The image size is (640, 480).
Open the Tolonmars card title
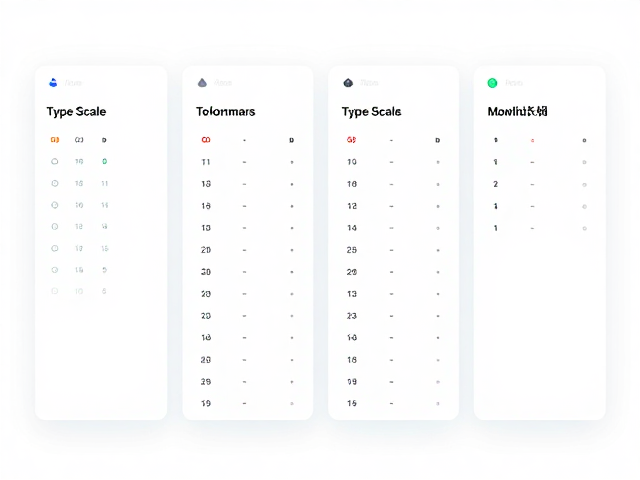click(x=225, y=111)
